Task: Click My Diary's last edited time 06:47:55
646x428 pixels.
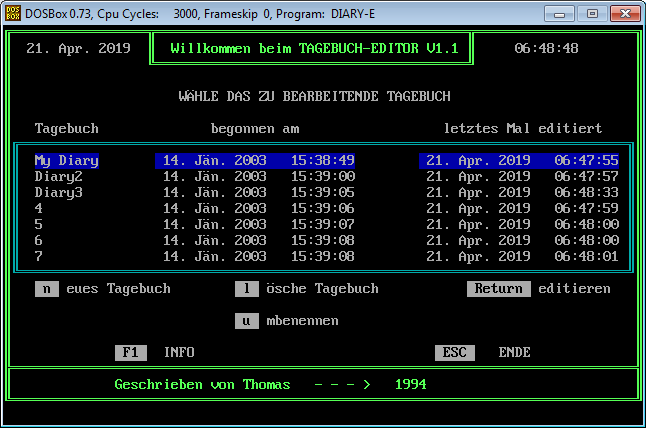Action: (586, 160)
